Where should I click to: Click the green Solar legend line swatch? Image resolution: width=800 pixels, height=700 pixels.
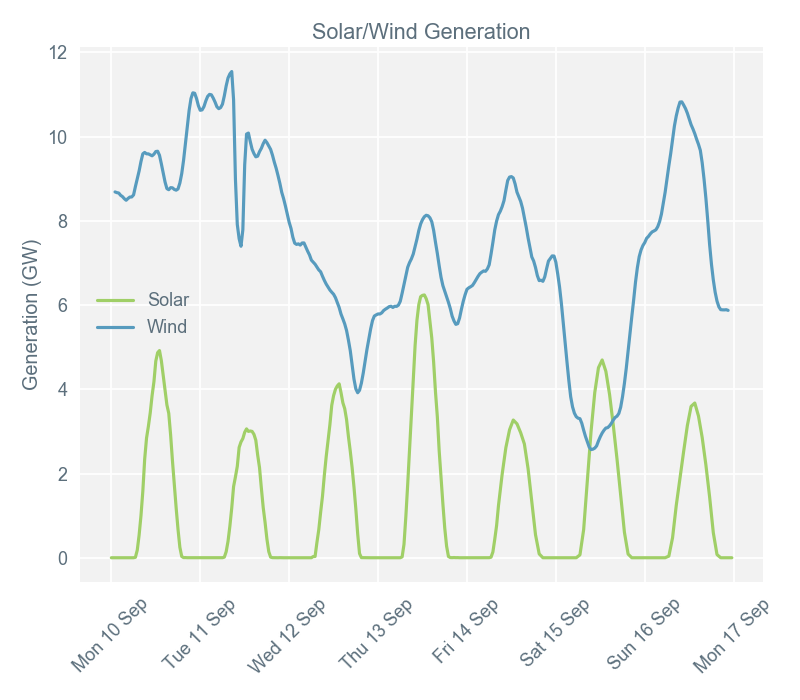point(116,300)
